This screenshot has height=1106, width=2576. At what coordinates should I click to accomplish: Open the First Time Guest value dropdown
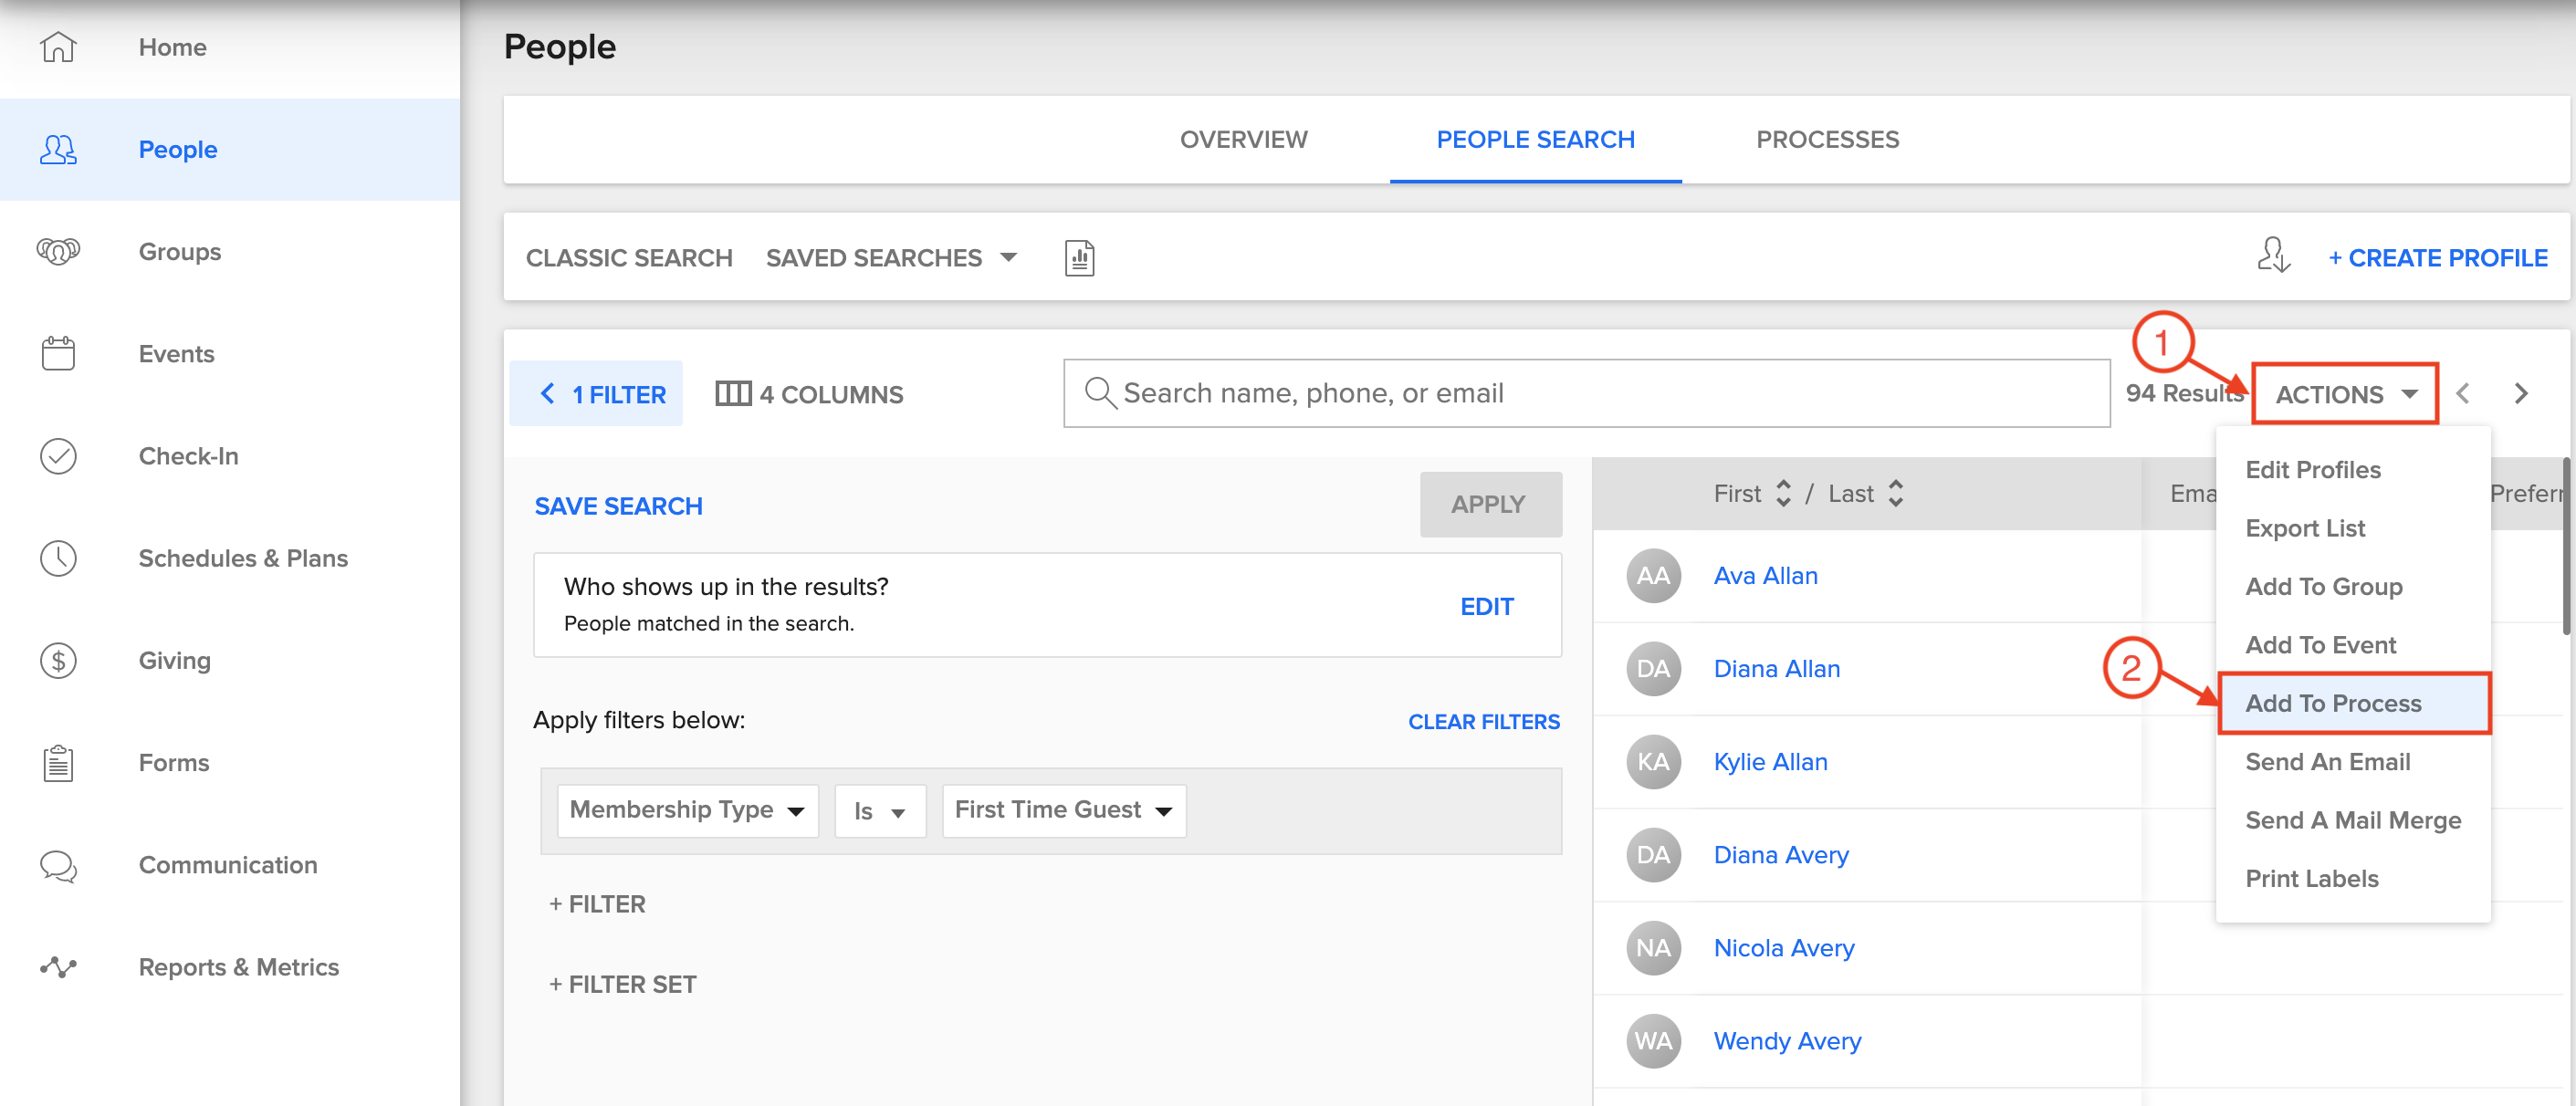click(x=1062, y=810)
